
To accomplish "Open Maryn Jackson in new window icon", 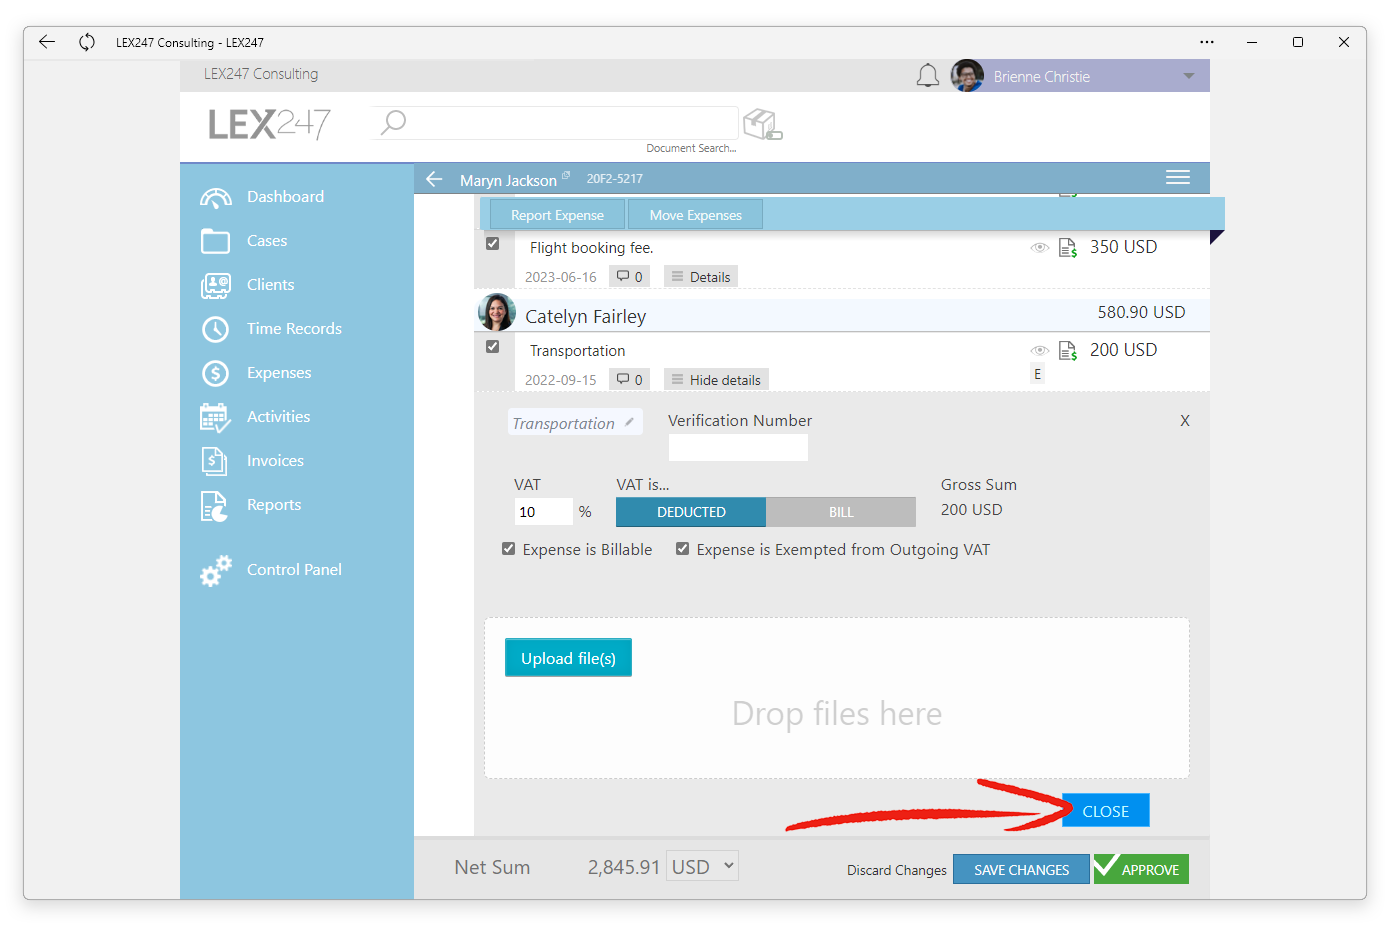I will 566,175.
